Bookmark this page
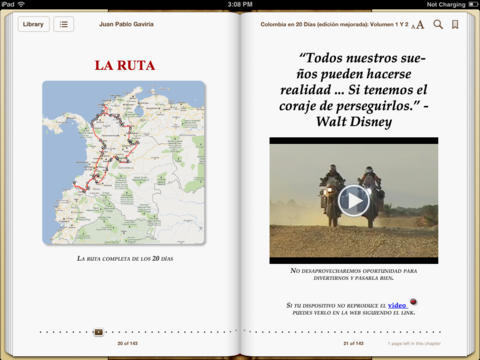This screenshot has width=480, height=360. click(455, 24)
